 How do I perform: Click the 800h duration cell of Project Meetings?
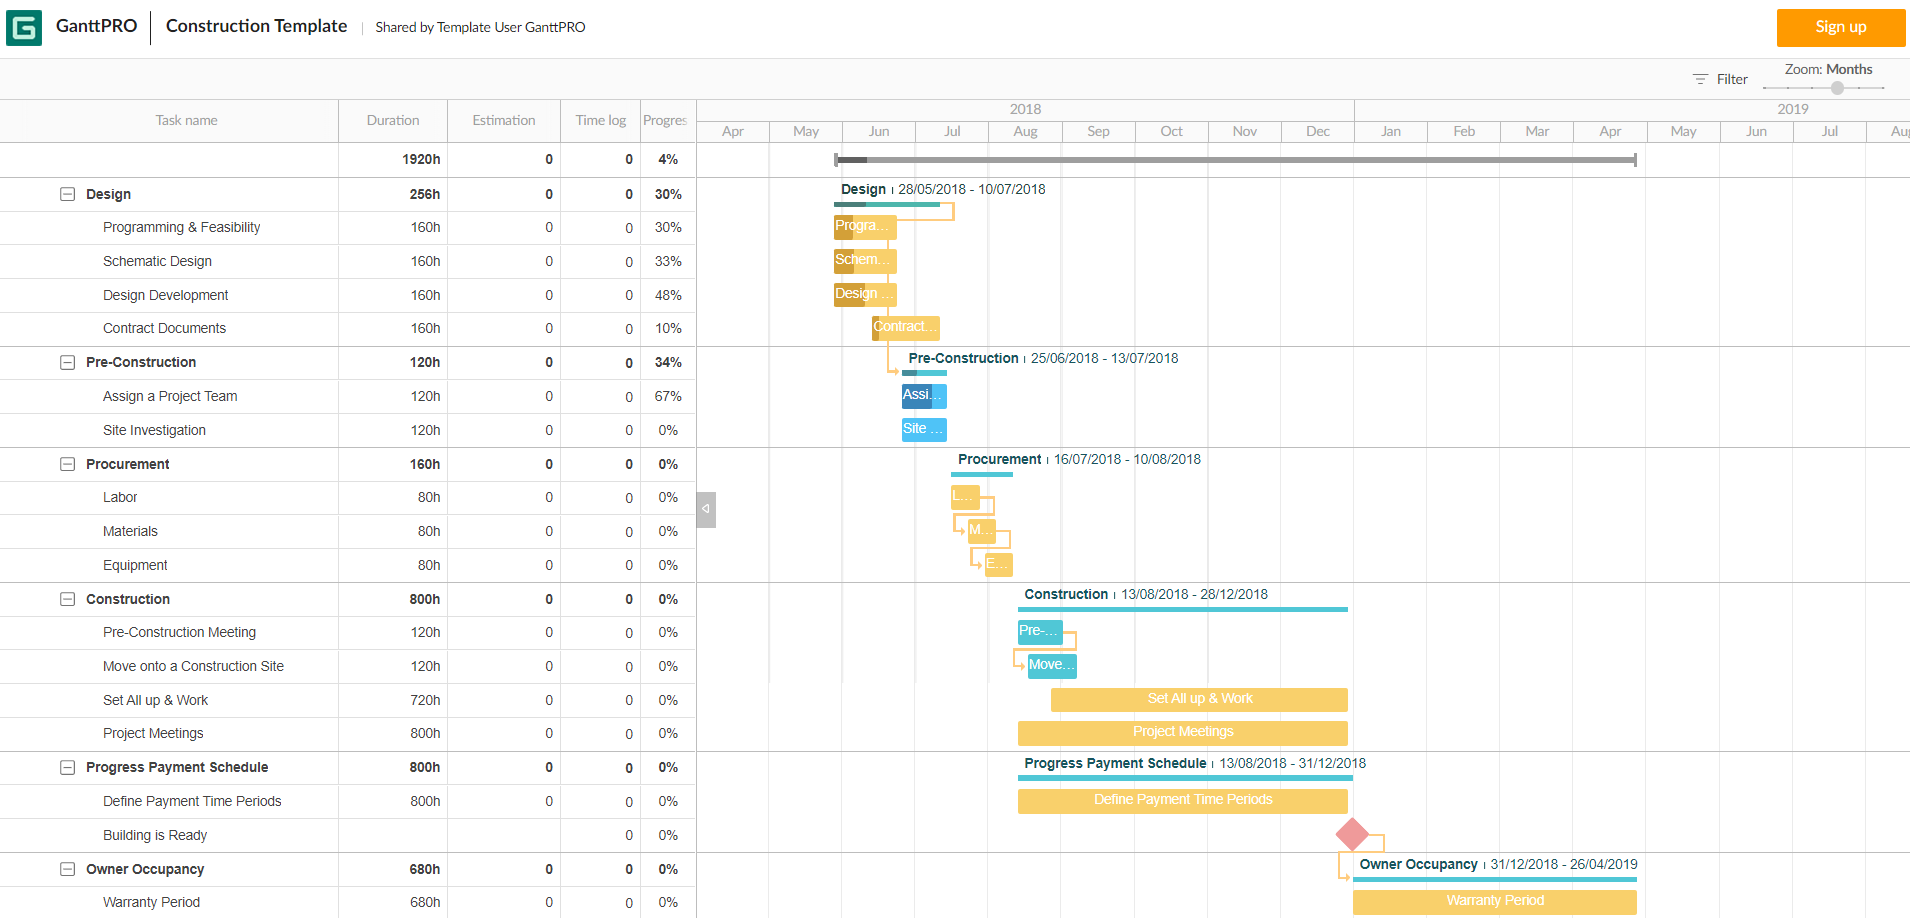424,733
